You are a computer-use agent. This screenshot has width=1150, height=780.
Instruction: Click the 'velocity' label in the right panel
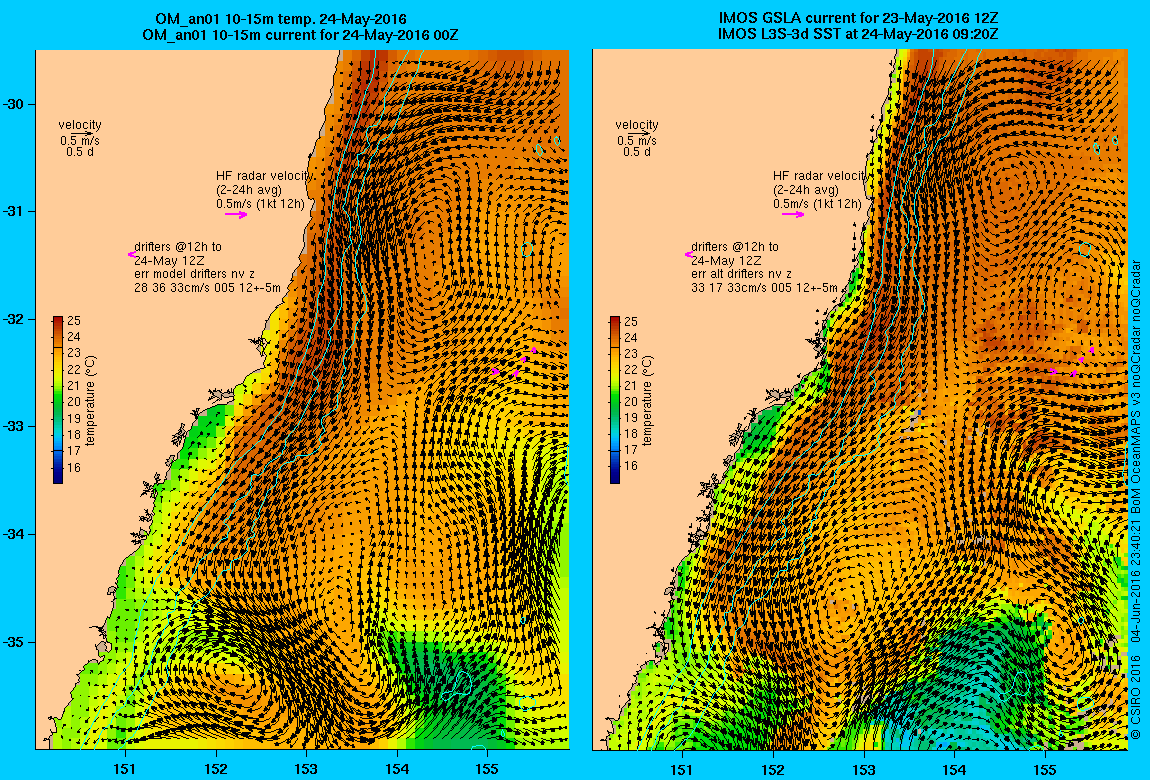637,125
